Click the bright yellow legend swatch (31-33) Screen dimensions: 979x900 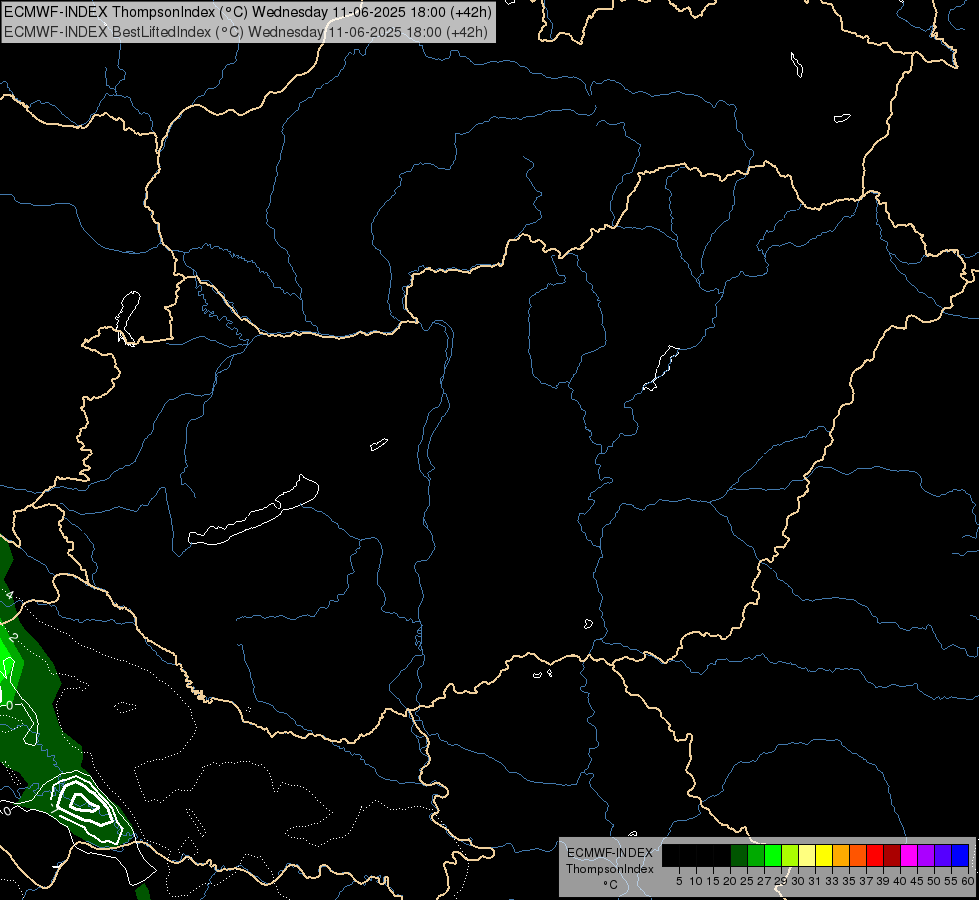point(824,855)
